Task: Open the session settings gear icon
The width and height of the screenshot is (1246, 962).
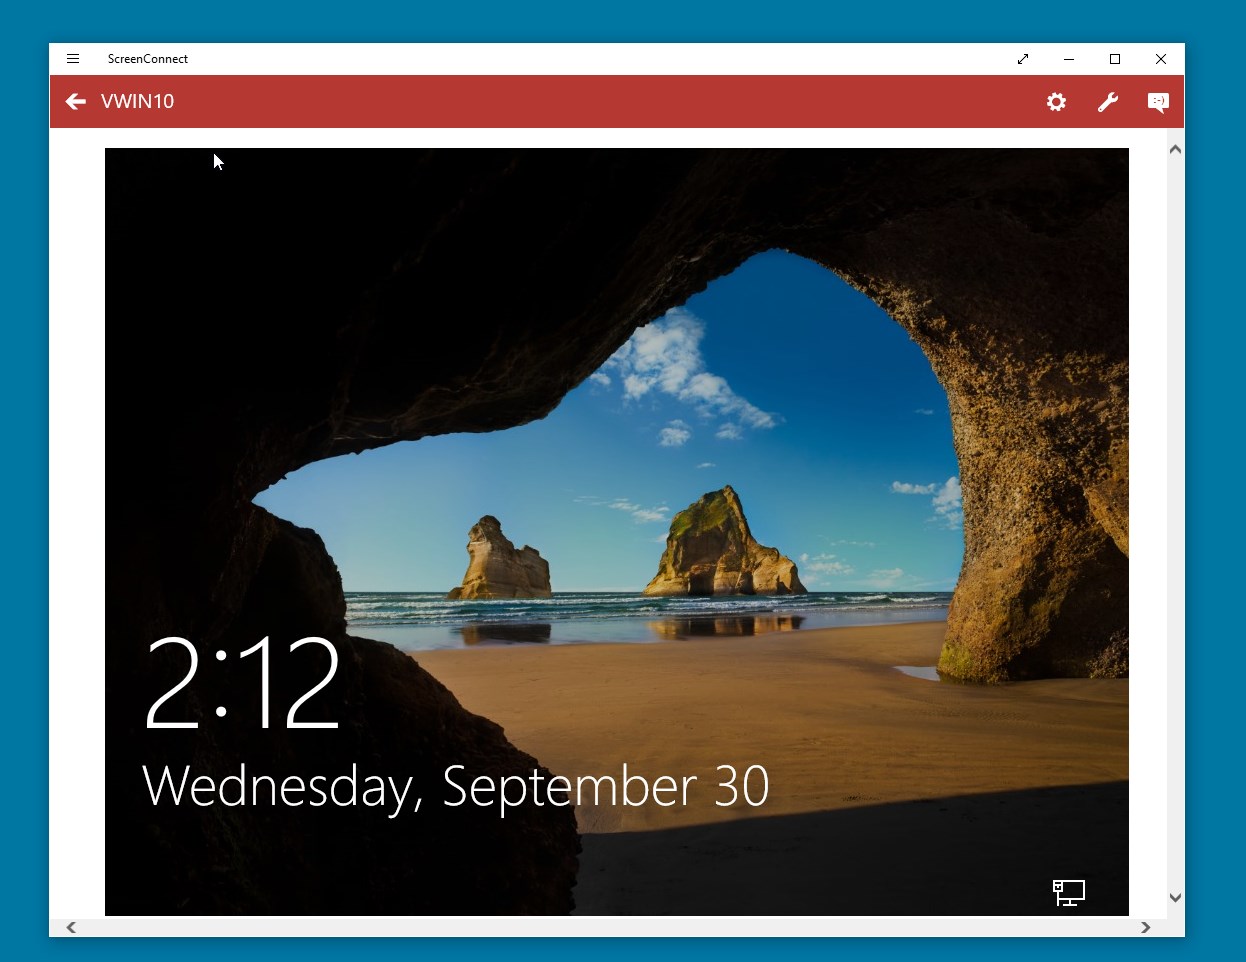Action: (1056, 101)
